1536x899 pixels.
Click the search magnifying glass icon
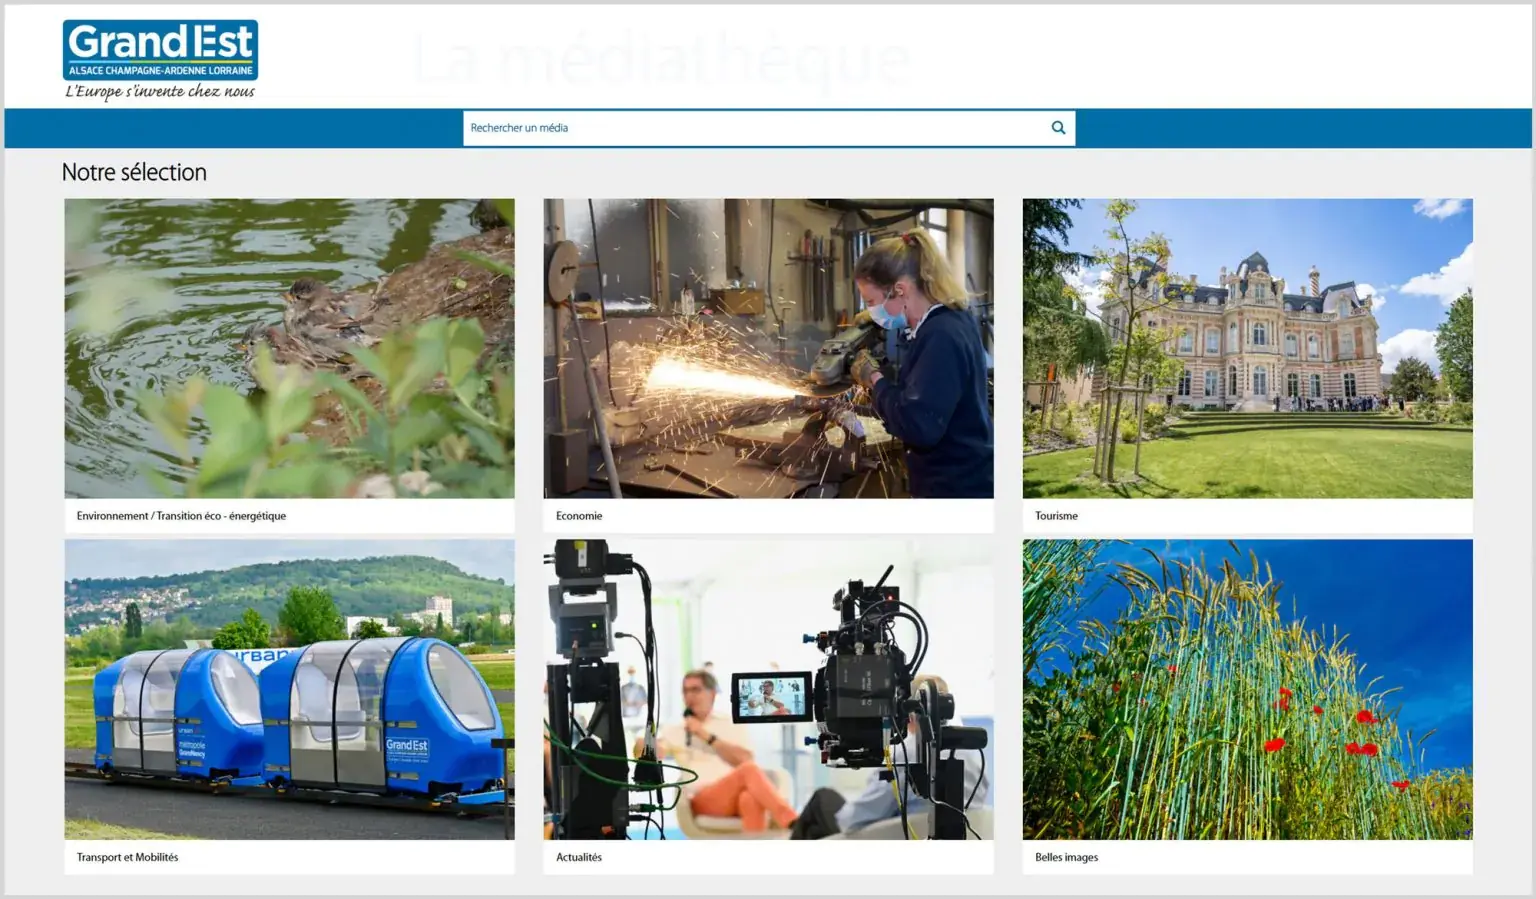[1058, 128]
